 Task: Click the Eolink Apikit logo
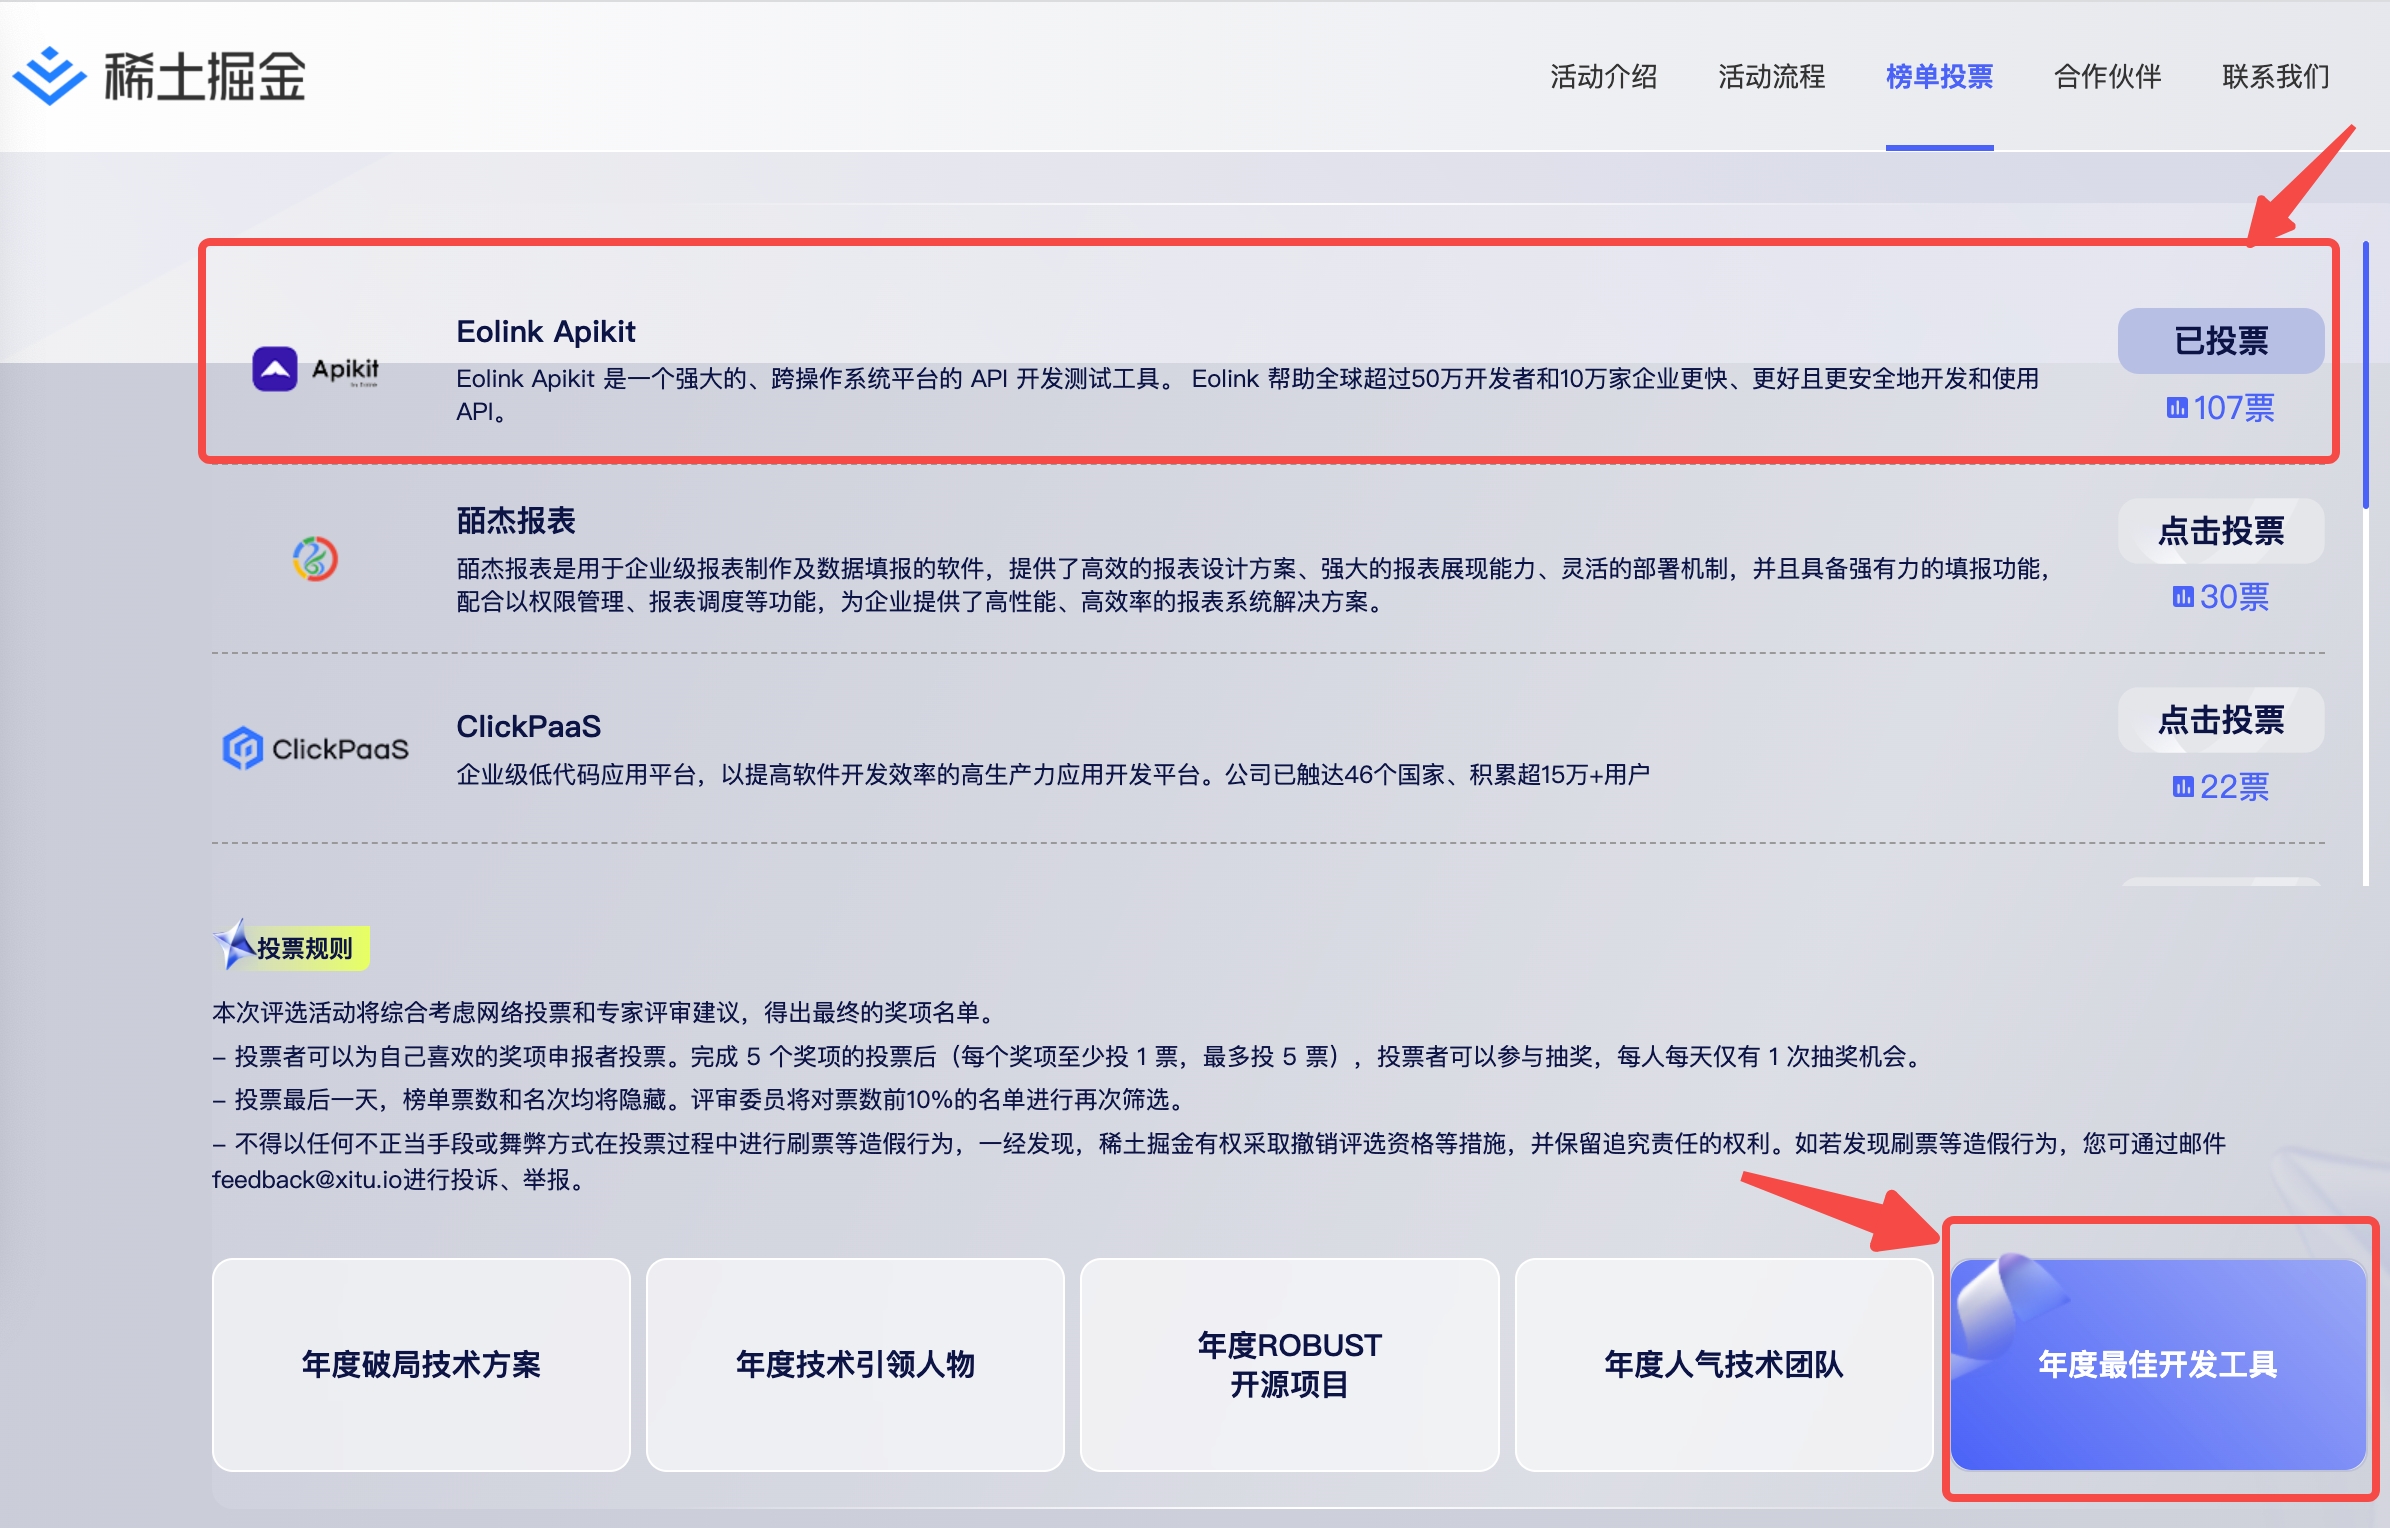coord(316,369)
